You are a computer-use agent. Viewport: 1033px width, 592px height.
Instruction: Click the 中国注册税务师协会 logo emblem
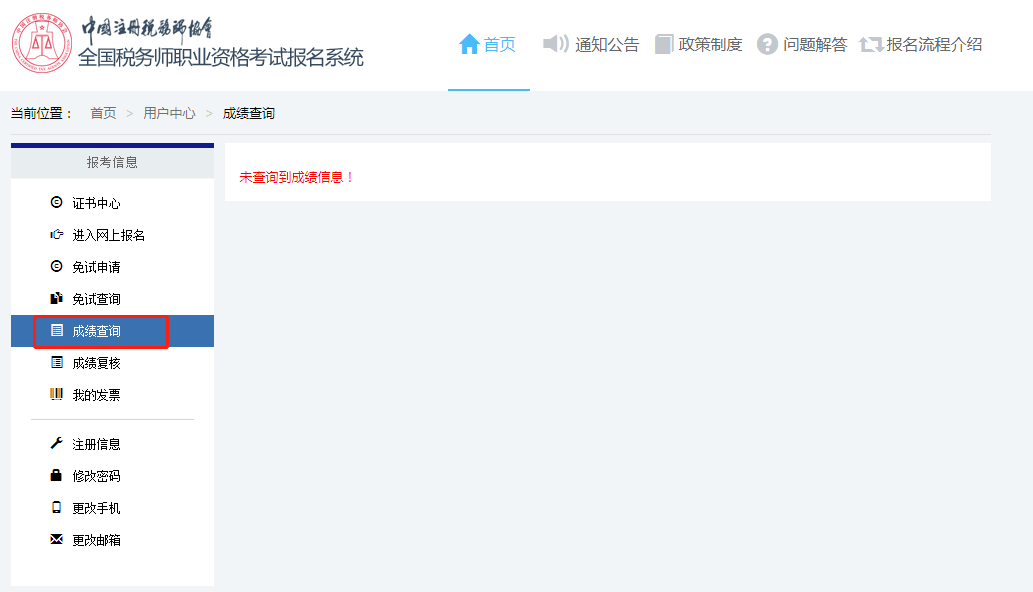pos(42,44)
